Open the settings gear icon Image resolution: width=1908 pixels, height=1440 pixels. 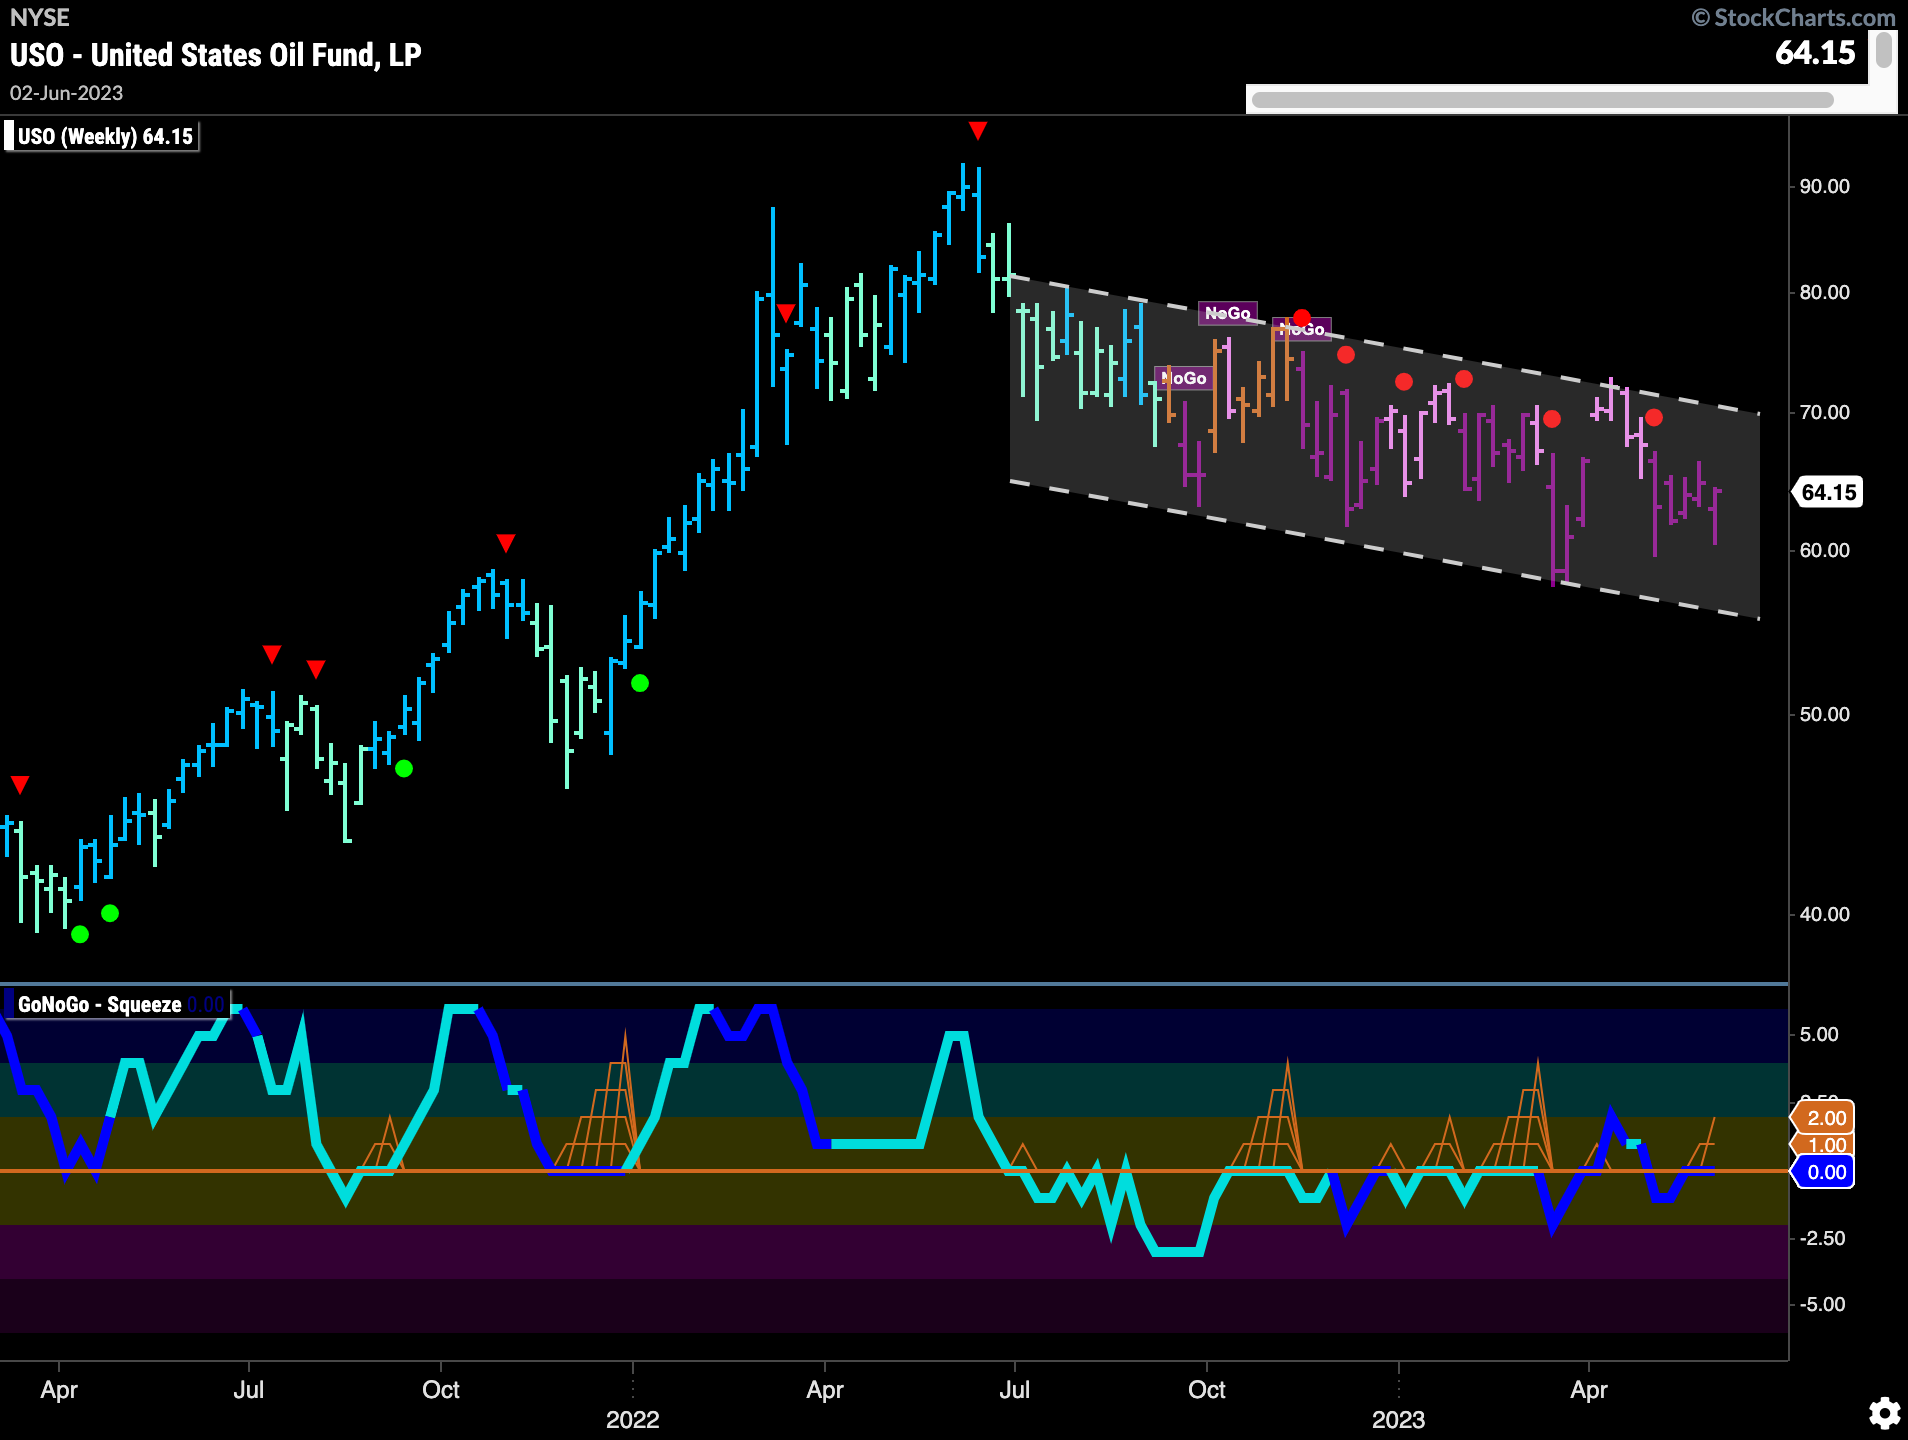1884,1413
